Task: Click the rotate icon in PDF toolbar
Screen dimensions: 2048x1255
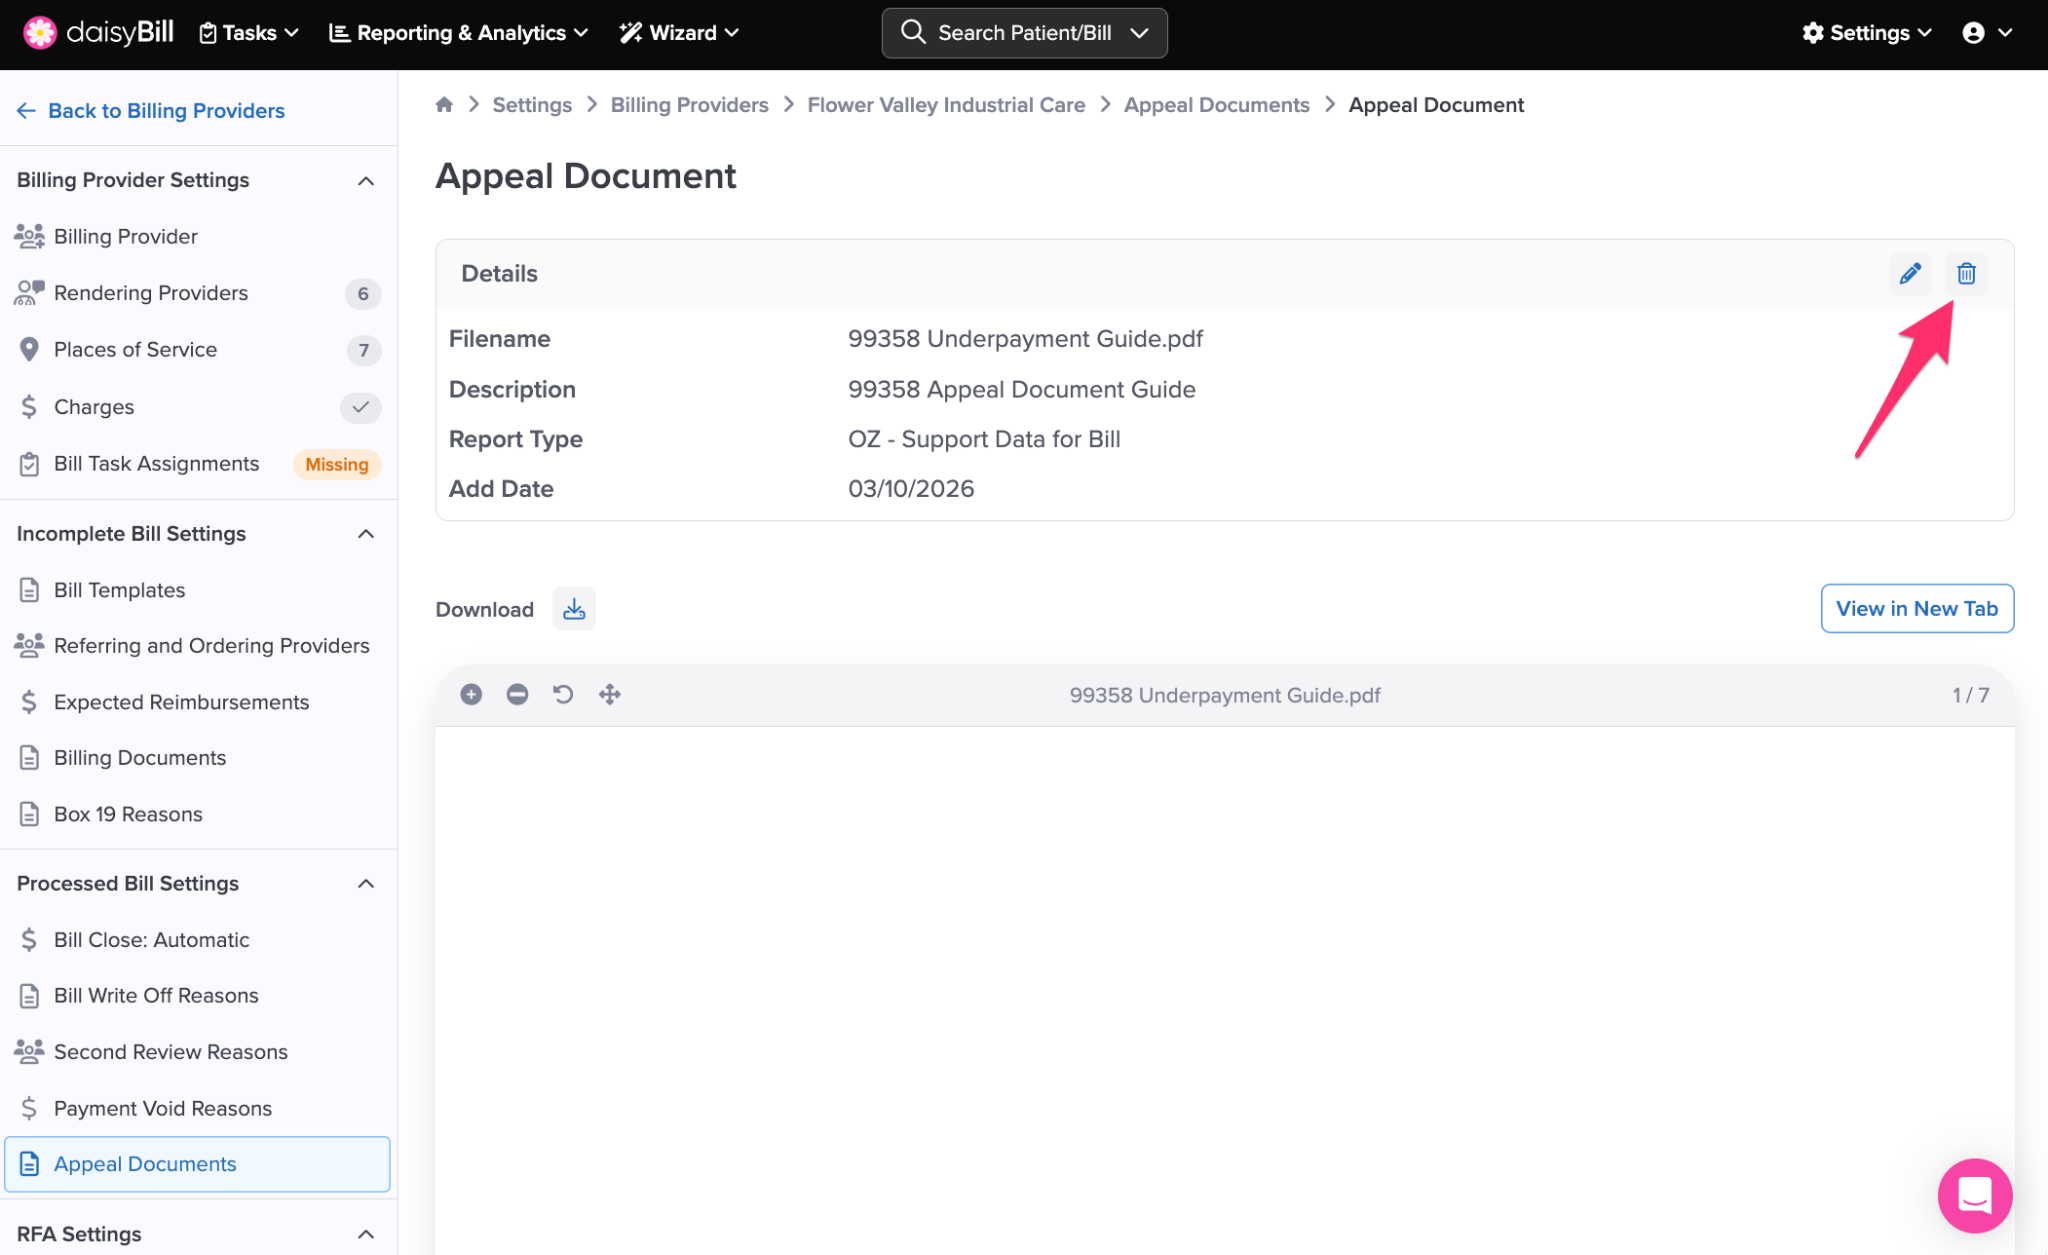Action: [x=563, y=694]
